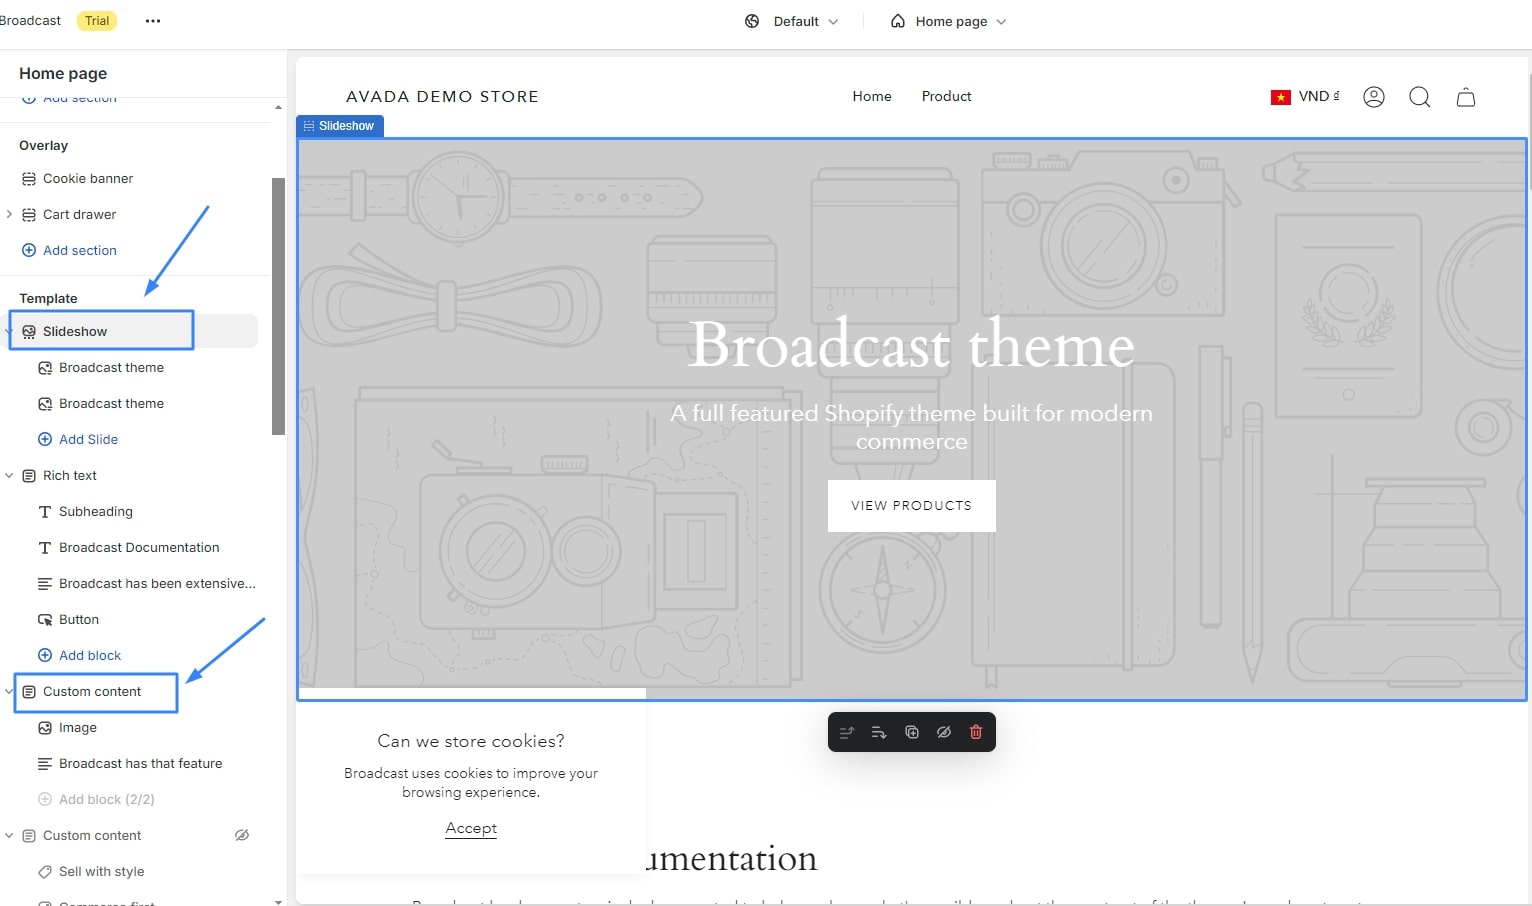The height and width of the screenshot is (906, 1532).
Task: Click the Image block icon
Action: click(45, 728)
